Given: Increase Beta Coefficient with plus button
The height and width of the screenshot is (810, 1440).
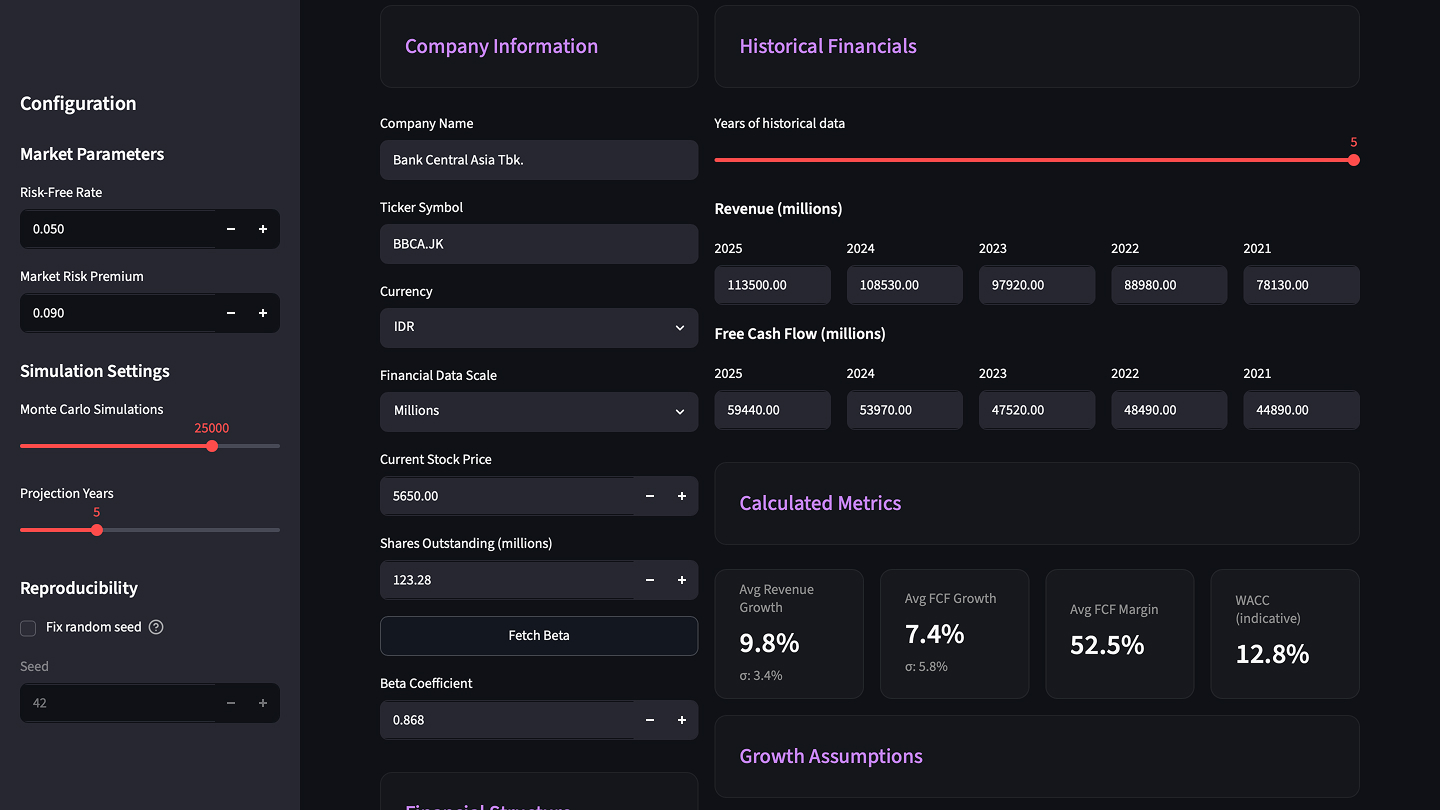Looking at the screenshot, I should click(x=682, y=720).
